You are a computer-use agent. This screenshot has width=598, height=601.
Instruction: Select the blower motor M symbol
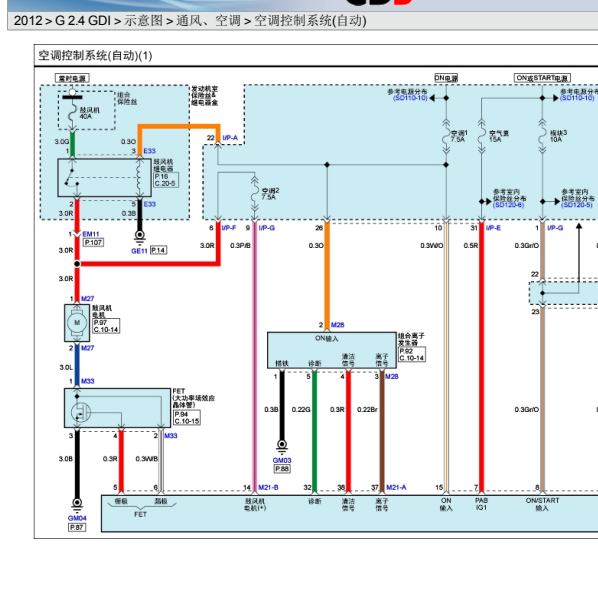(77, 323)
